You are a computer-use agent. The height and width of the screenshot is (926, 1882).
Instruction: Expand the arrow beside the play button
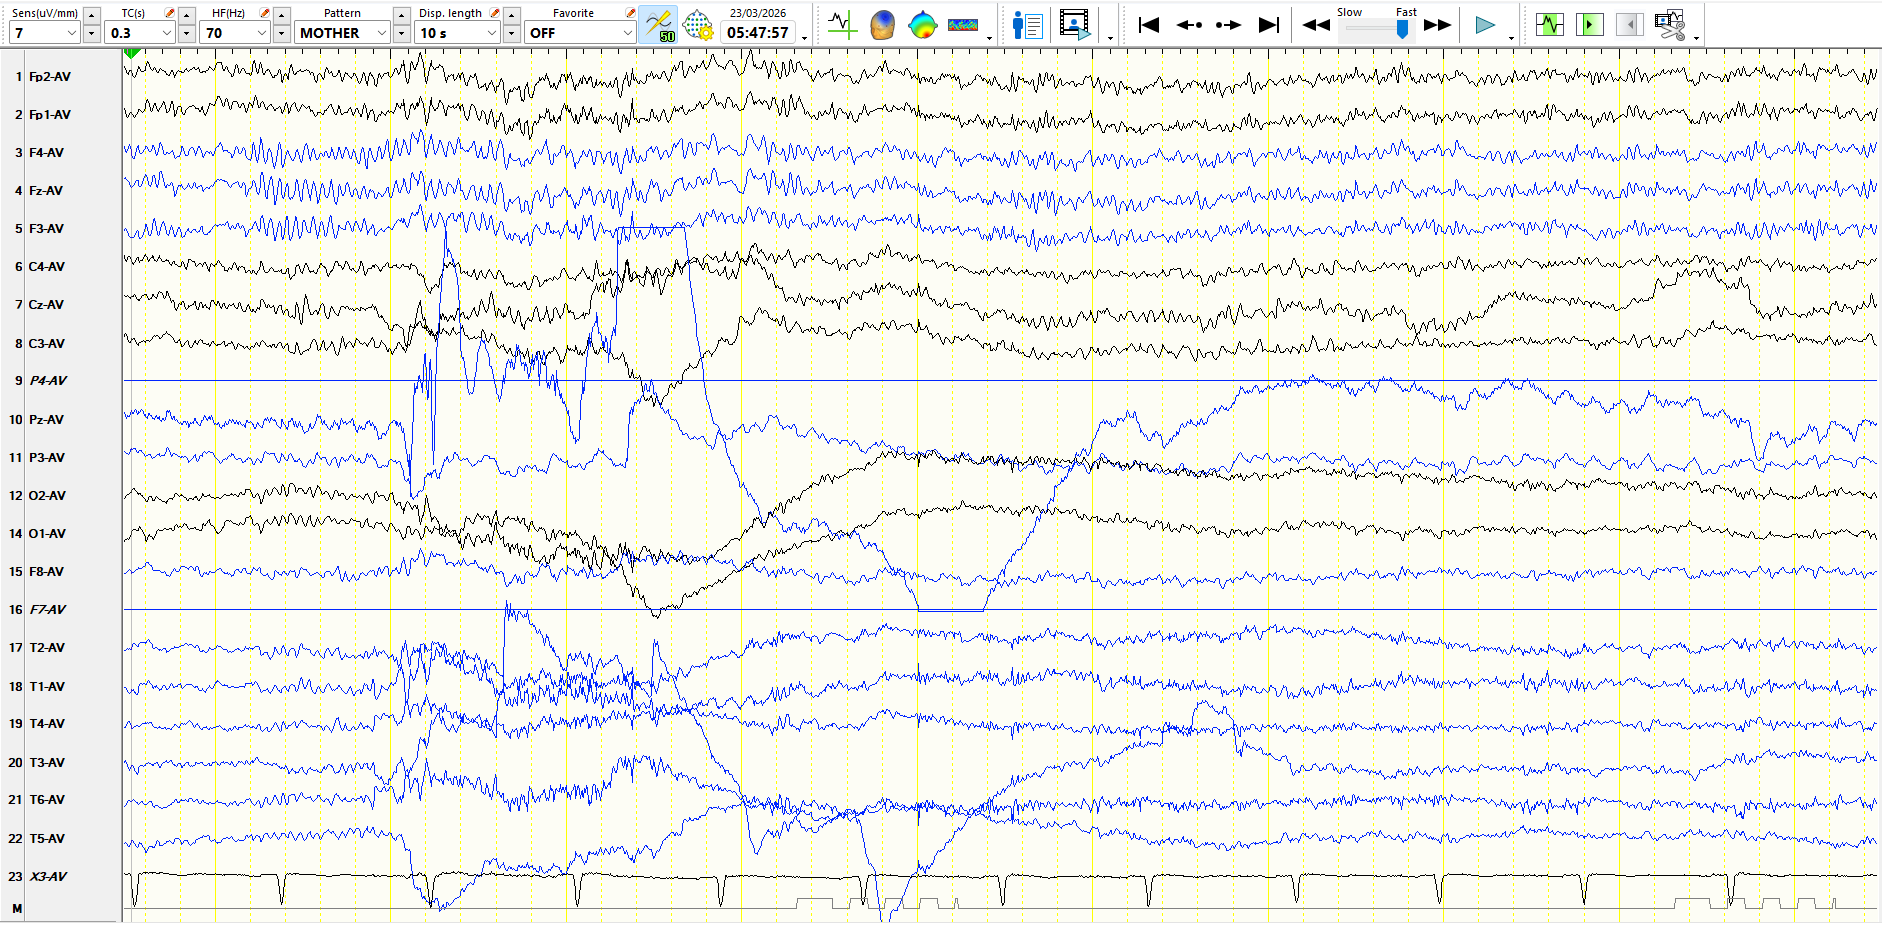pyautogui.click(x=1510, y=38)
